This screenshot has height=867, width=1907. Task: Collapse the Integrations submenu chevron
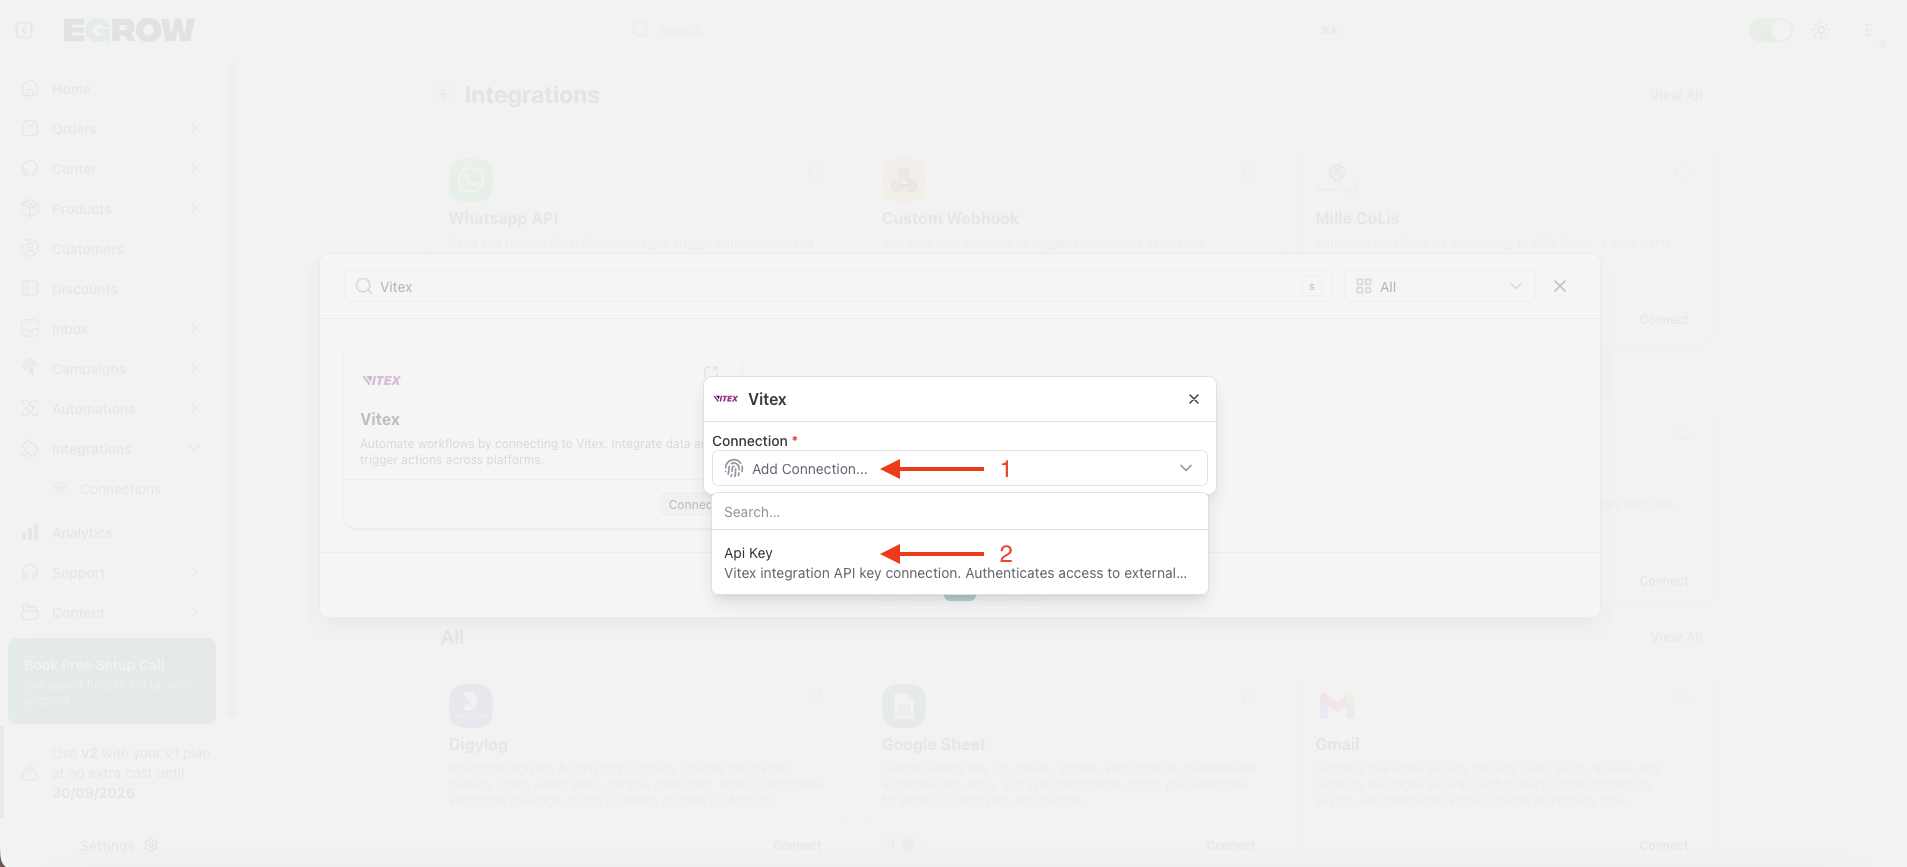194,449
